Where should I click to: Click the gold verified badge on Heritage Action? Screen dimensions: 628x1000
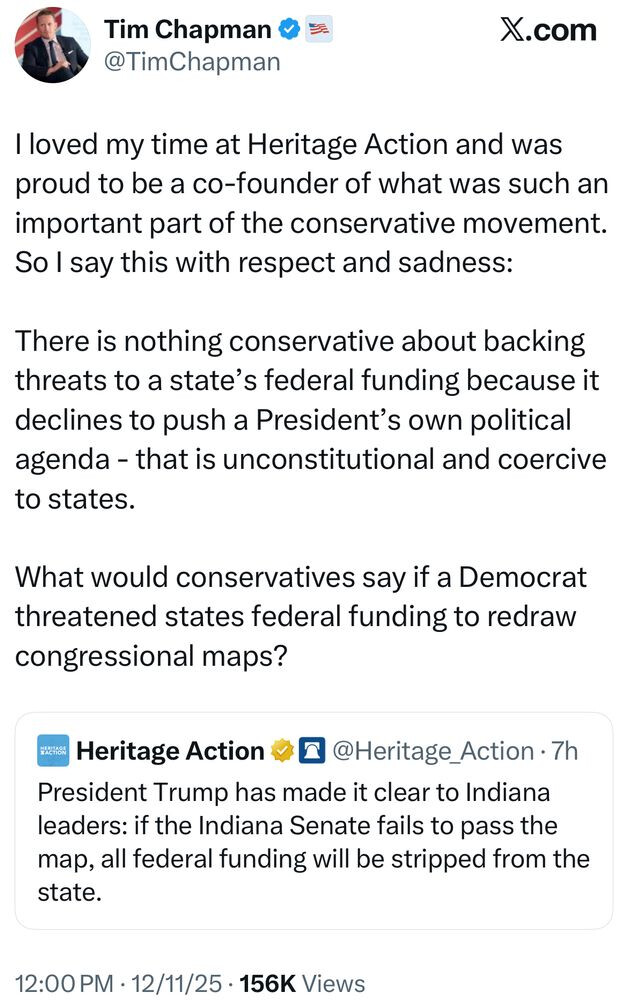coord(280,750)
